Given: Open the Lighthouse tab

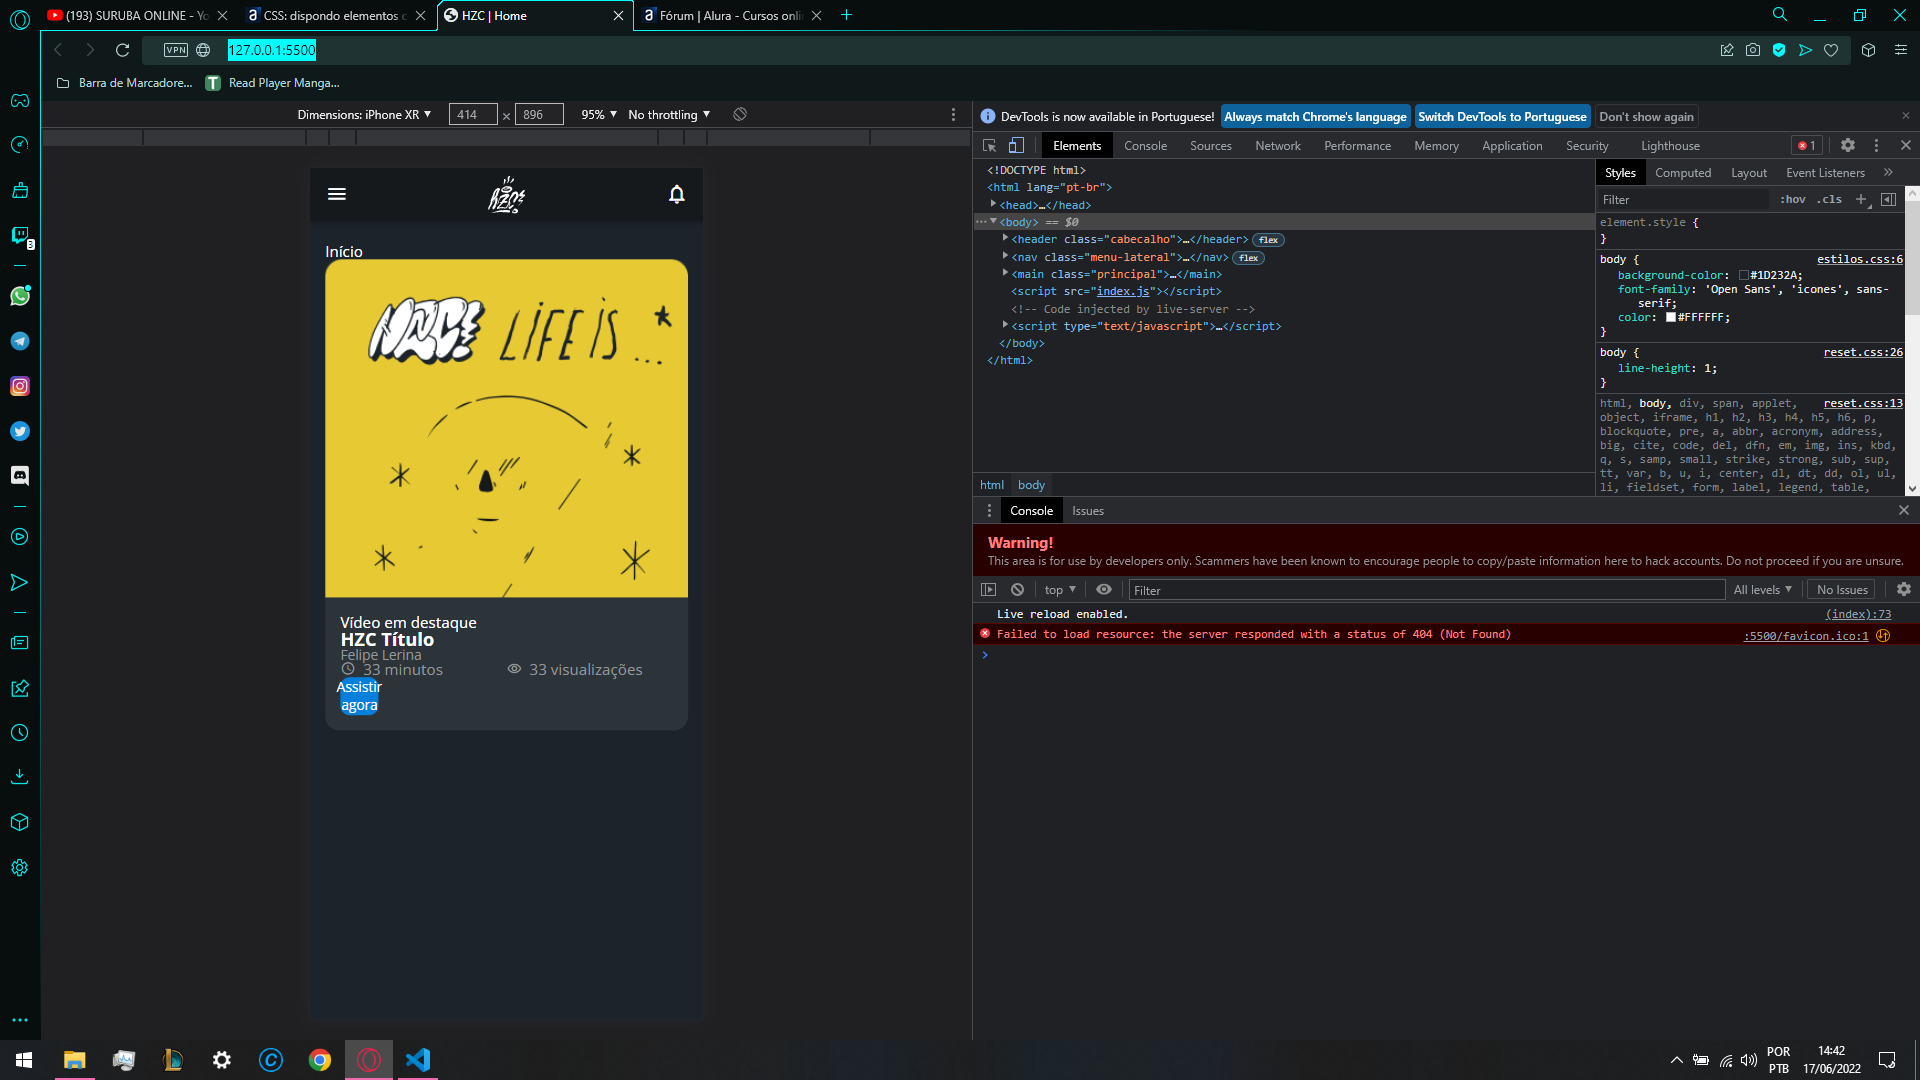Looking at the screenshot, I should pyautogui.click(x=1670, y=146).
